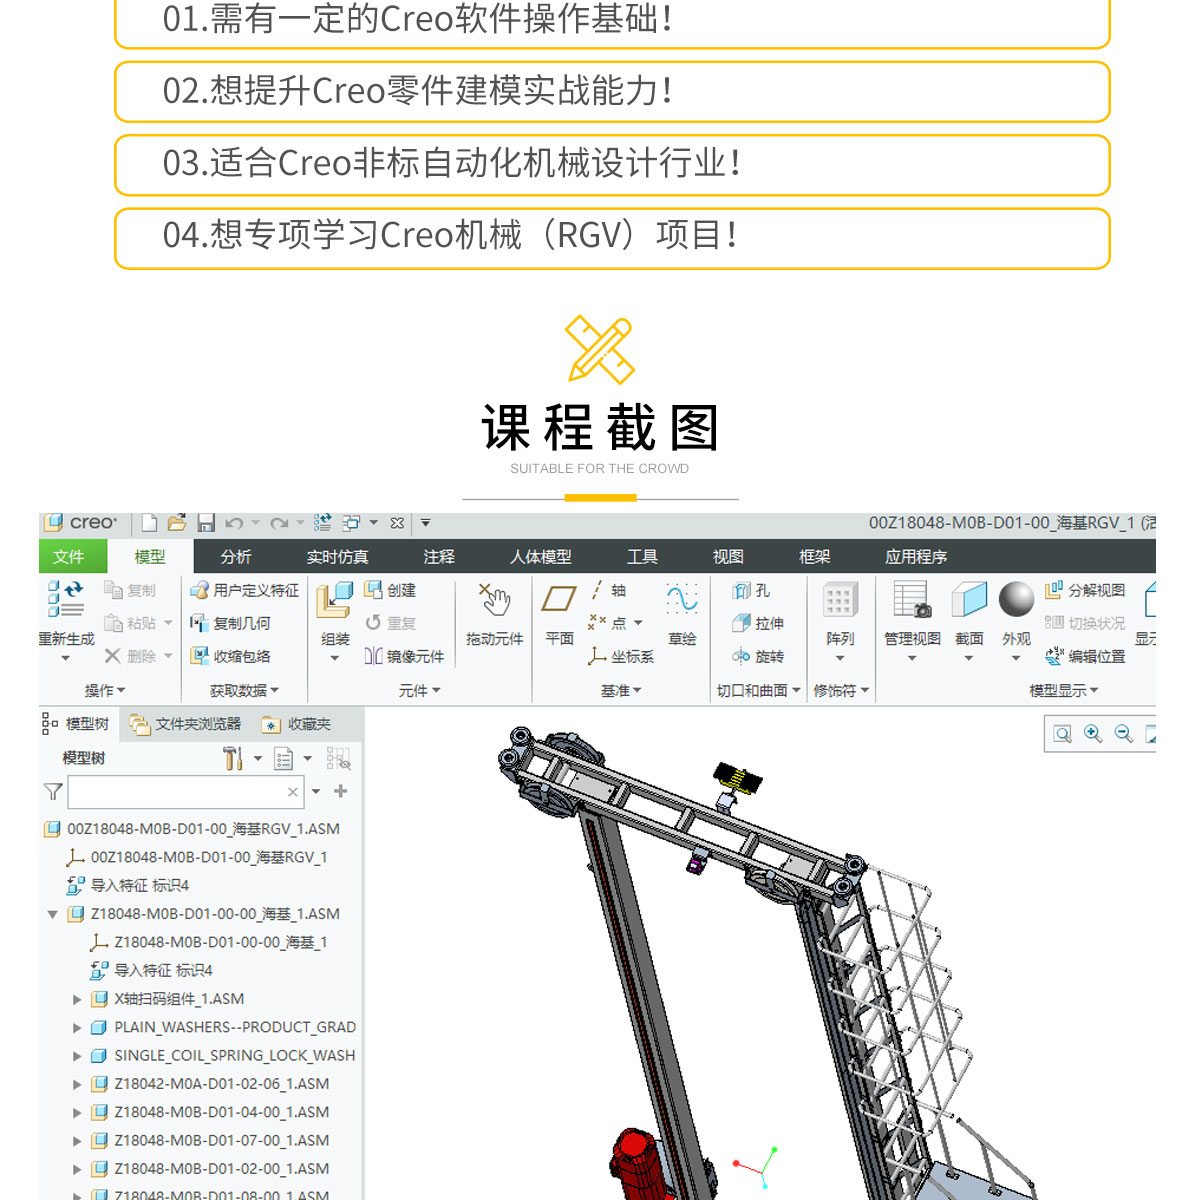The width and height of the screenshot is (1200, 1200).
Task: Expand the Z18042-M0A-D01-02-06_1.ASM node
Action: [77, 1084]
